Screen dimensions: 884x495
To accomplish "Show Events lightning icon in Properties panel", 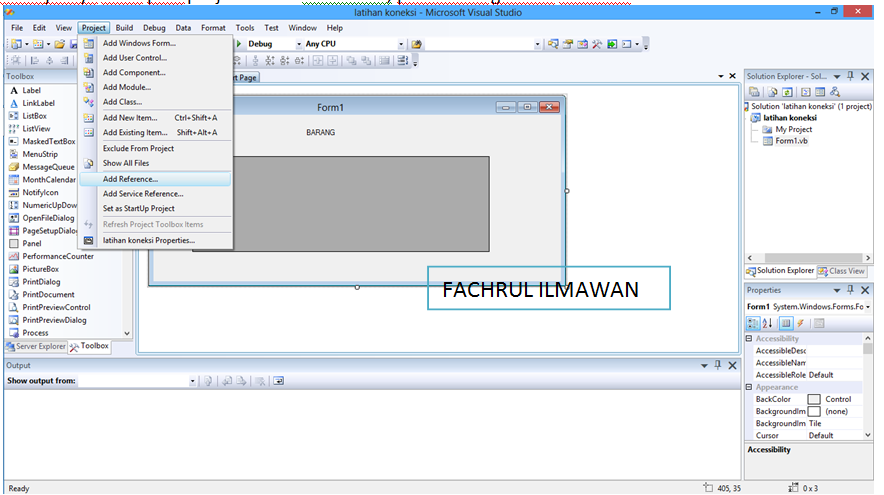I will tap(801, 323).
